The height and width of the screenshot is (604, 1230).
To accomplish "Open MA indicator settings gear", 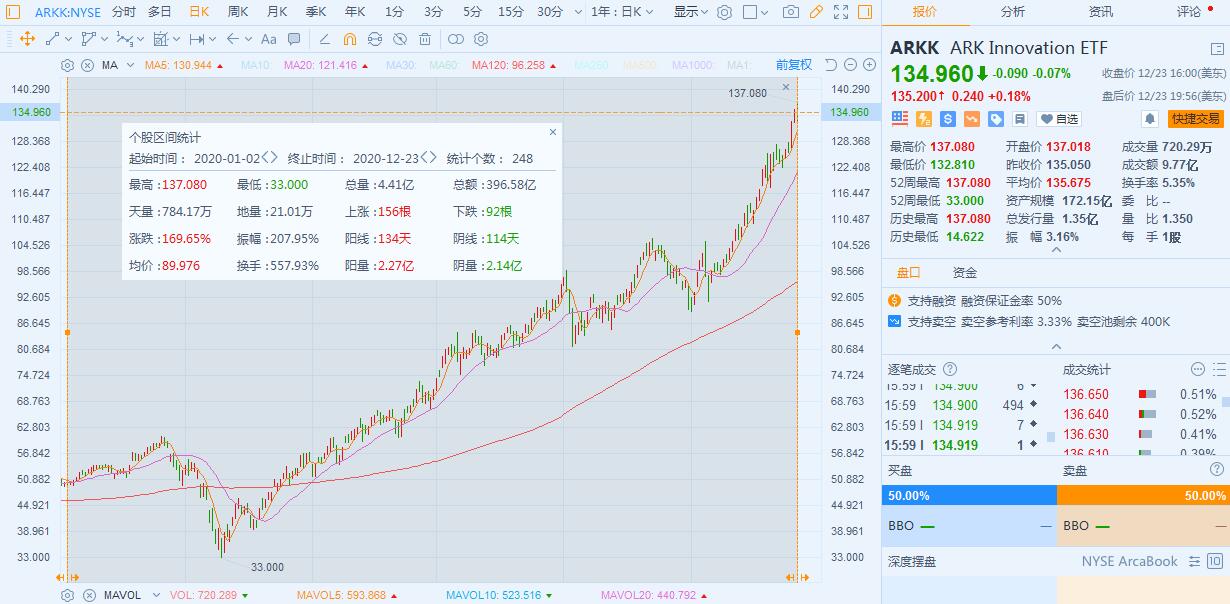I will coord(68,65).
